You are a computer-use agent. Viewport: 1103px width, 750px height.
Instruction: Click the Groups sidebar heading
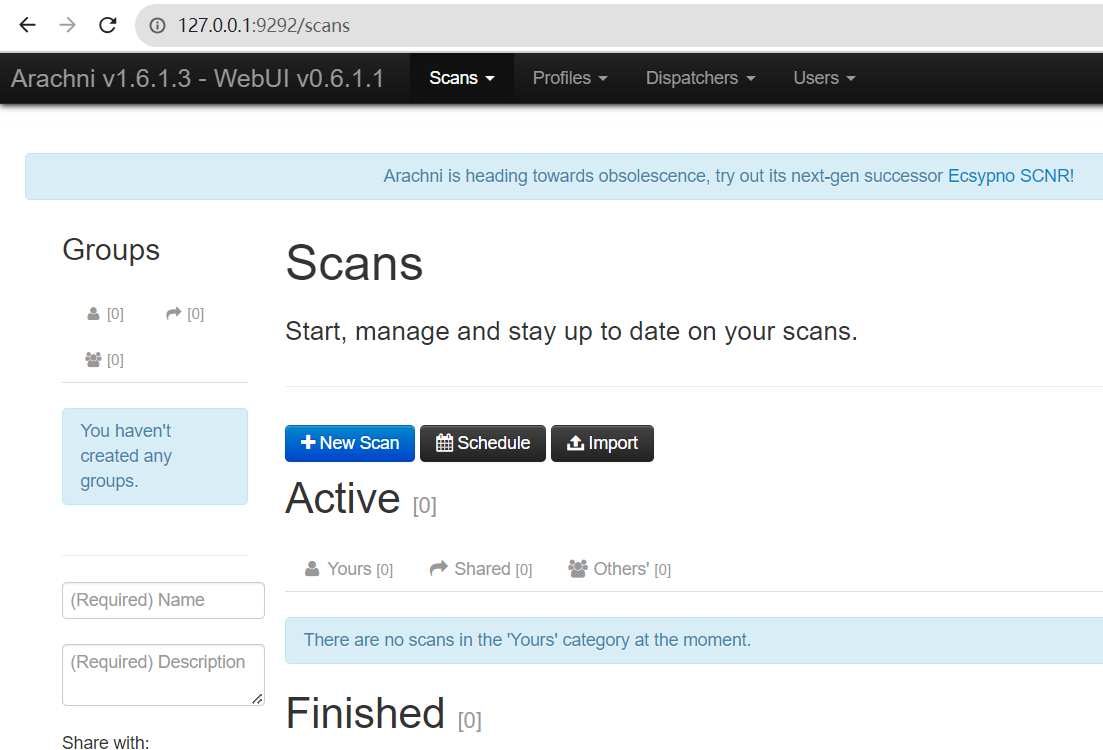click(111, 250)
